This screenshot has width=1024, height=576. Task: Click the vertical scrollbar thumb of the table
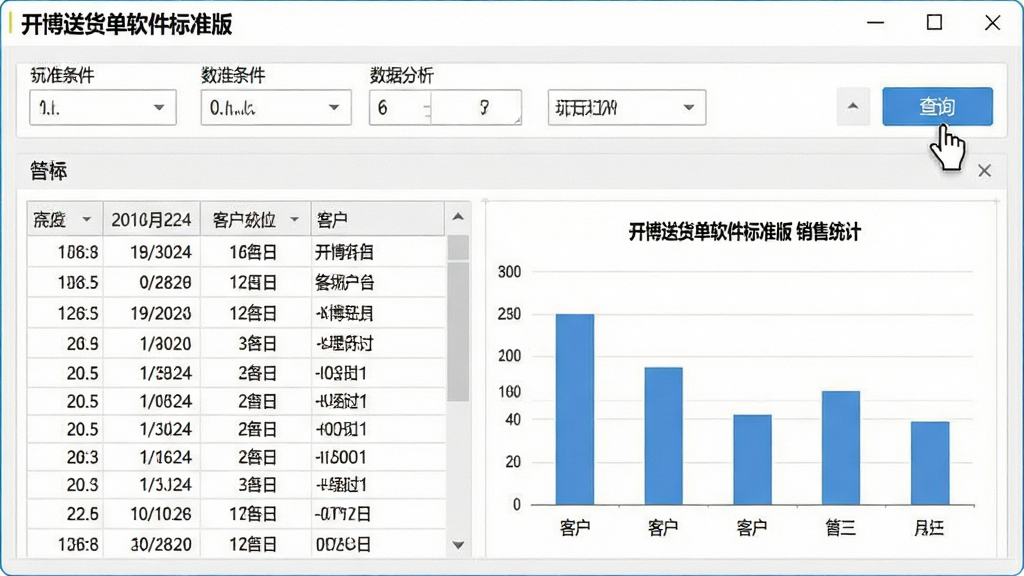[x=458, y=319]
